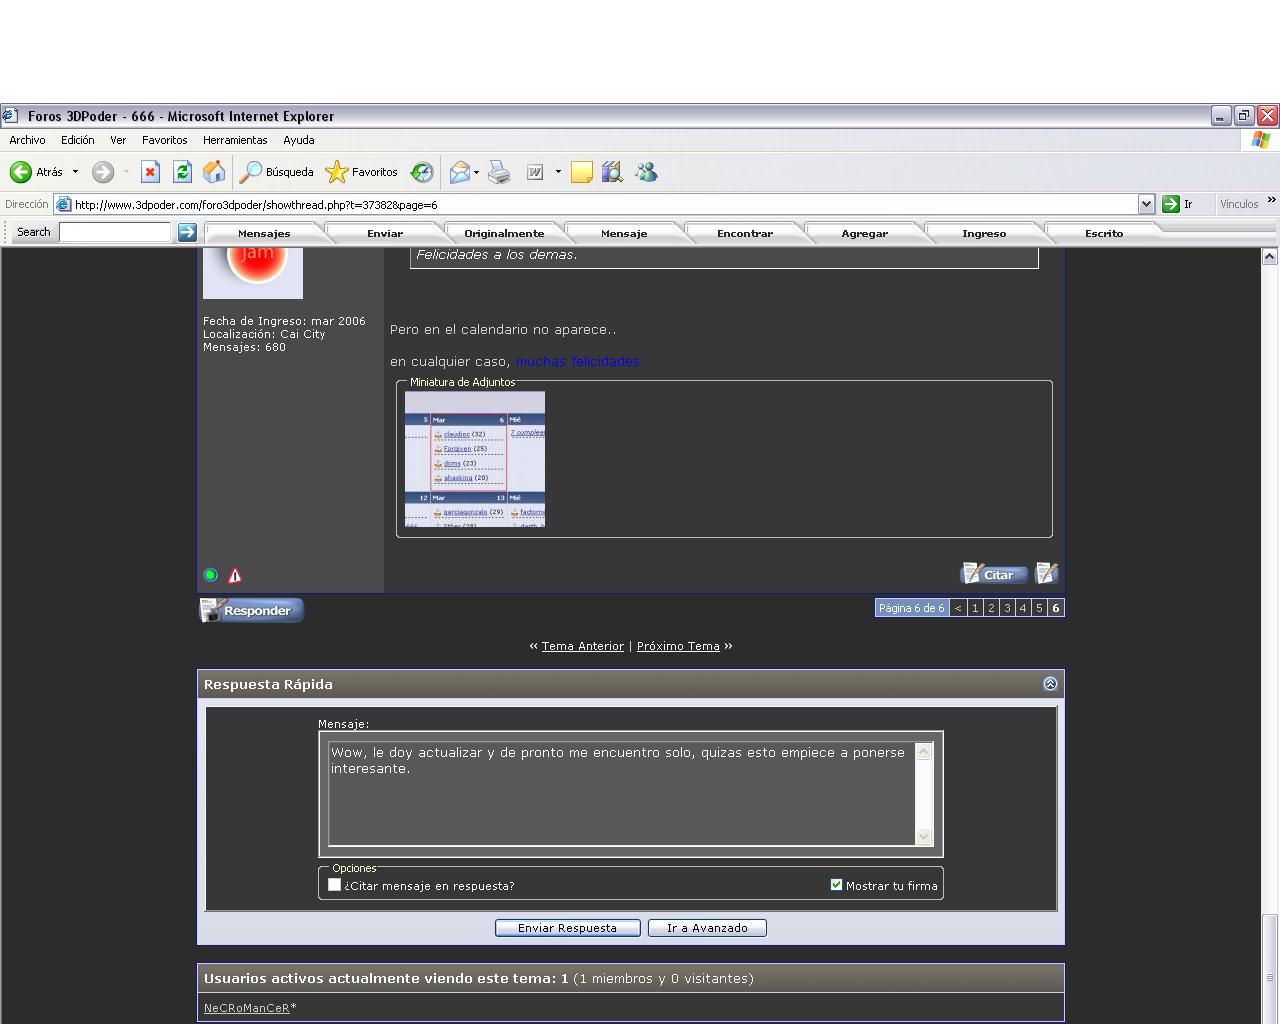
Task: Go back with the Atrás button
Action: tap(36, 172)
